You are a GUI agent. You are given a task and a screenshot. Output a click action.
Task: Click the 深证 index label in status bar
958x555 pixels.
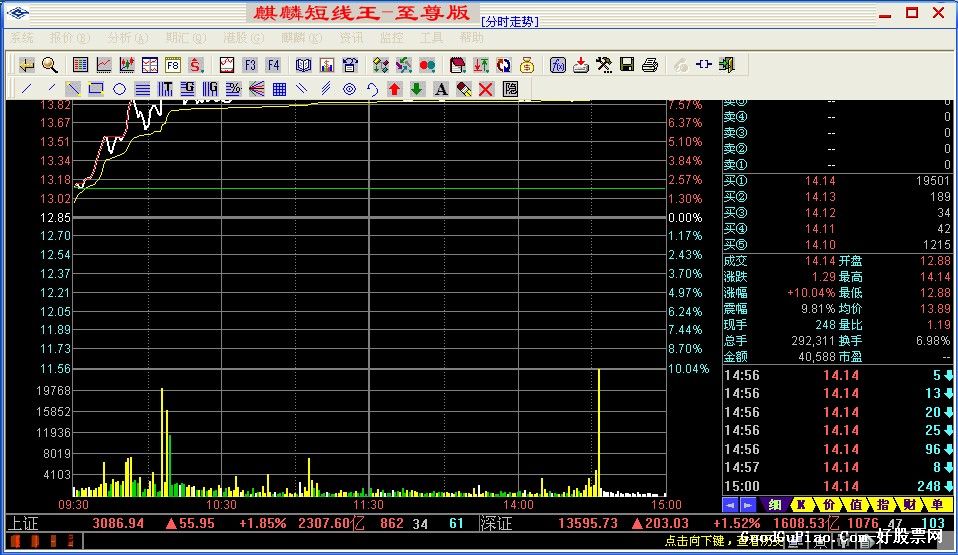pyautogui.click(x=495, y=524)
